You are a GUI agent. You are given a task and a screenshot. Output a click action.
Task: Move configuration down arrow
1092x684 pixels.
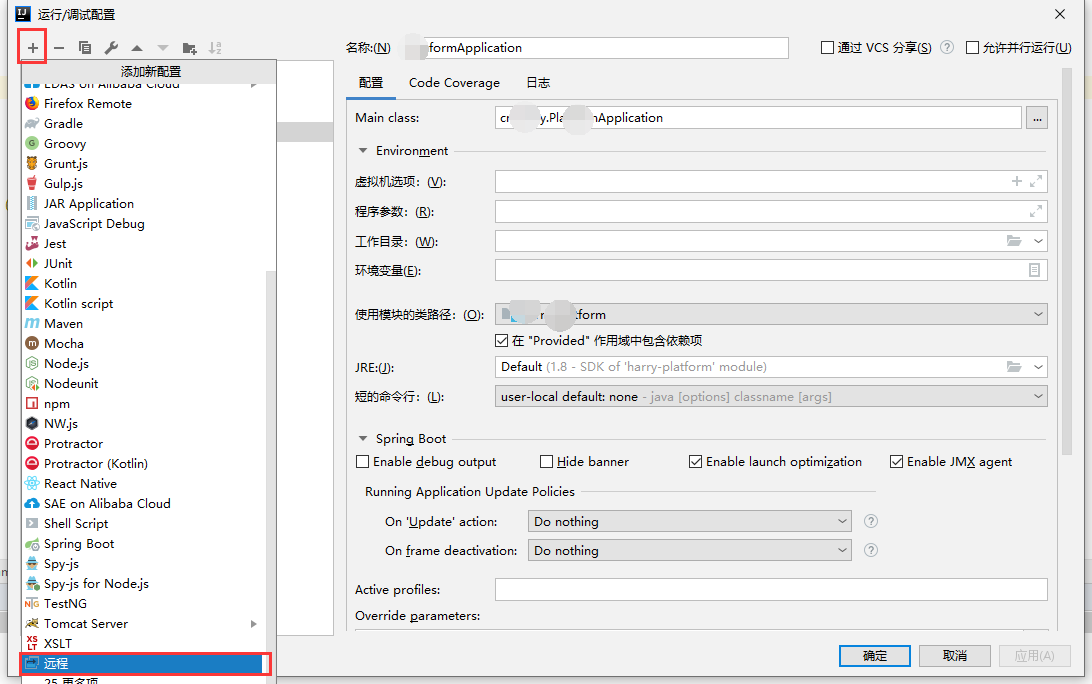(x=163, y=48)
